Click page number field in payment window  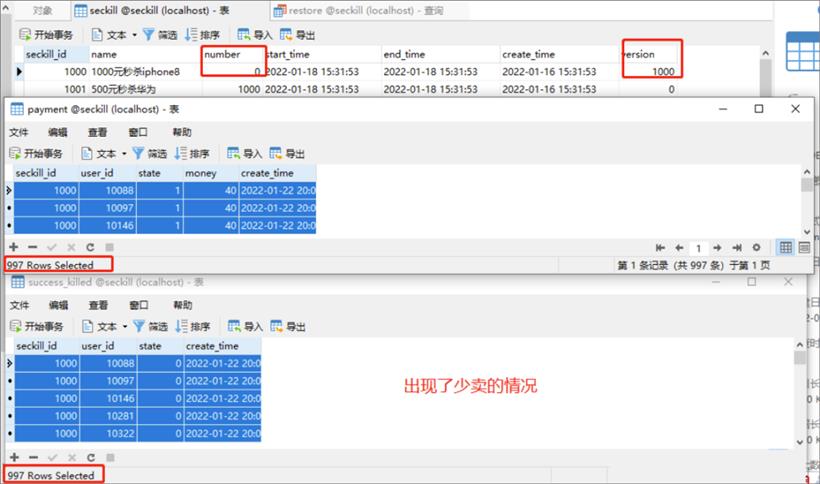coord(698,248)
